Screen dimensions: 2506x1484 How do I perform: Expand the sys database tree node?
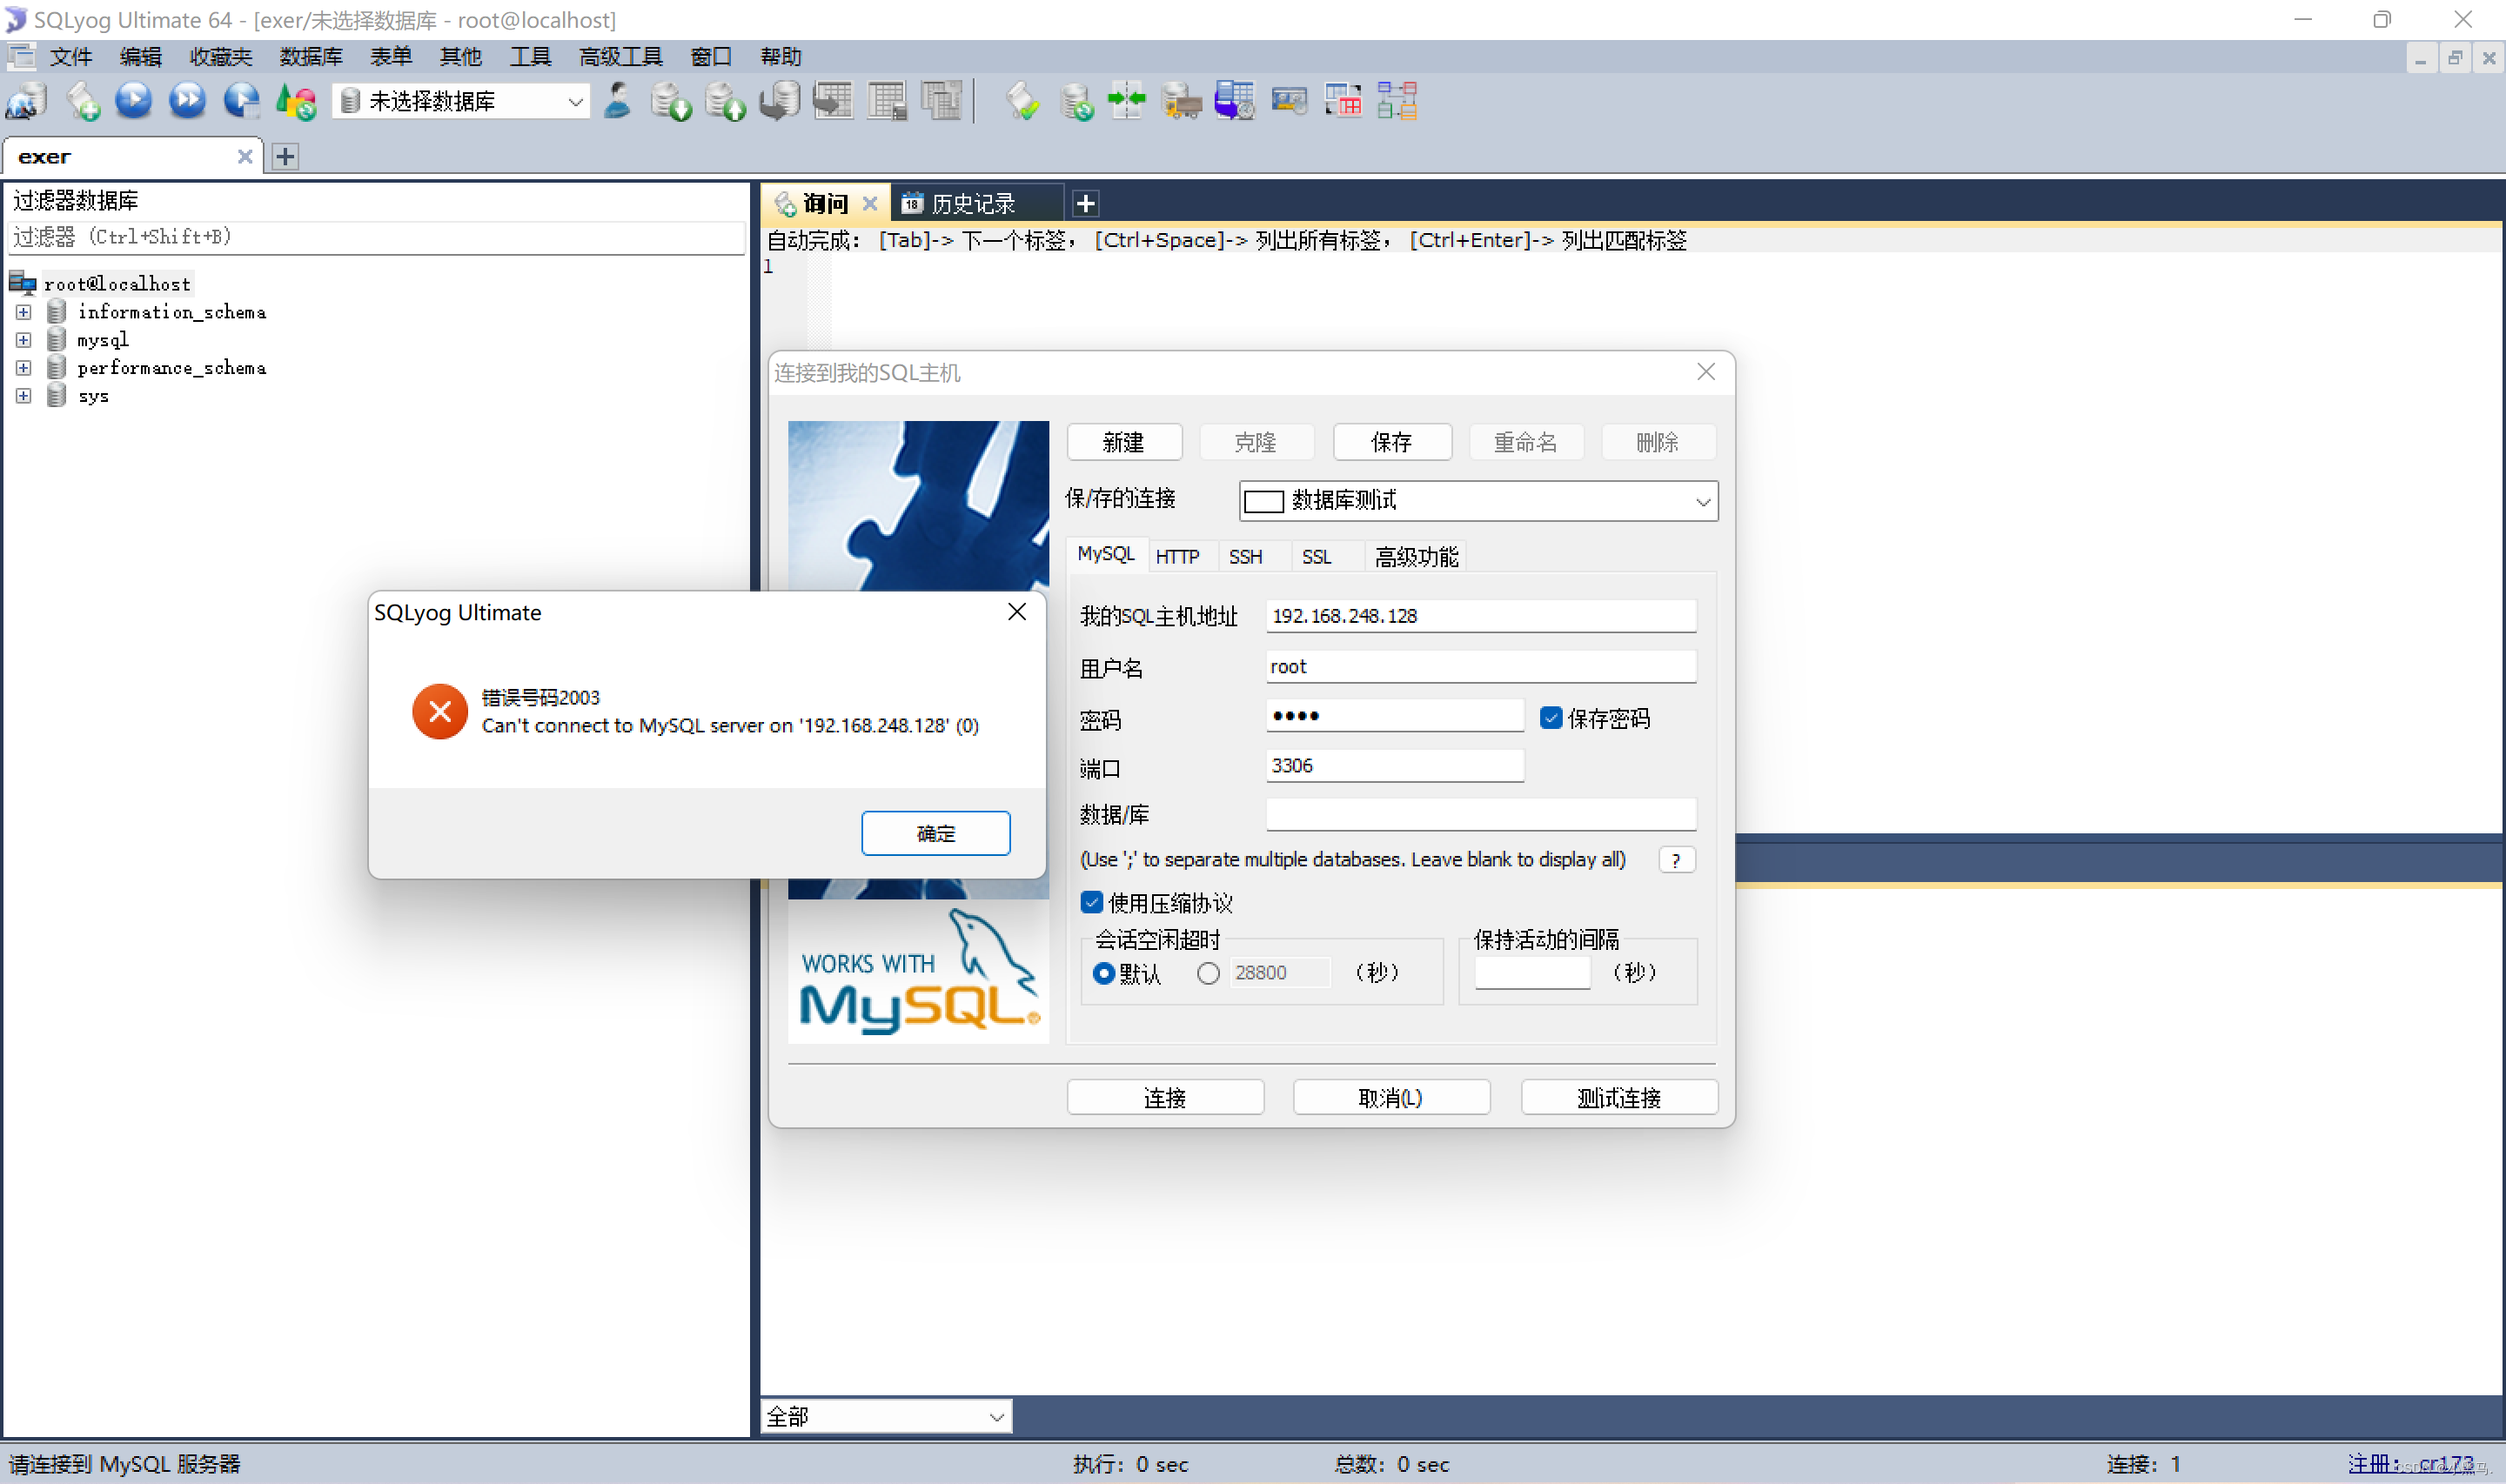23,395
